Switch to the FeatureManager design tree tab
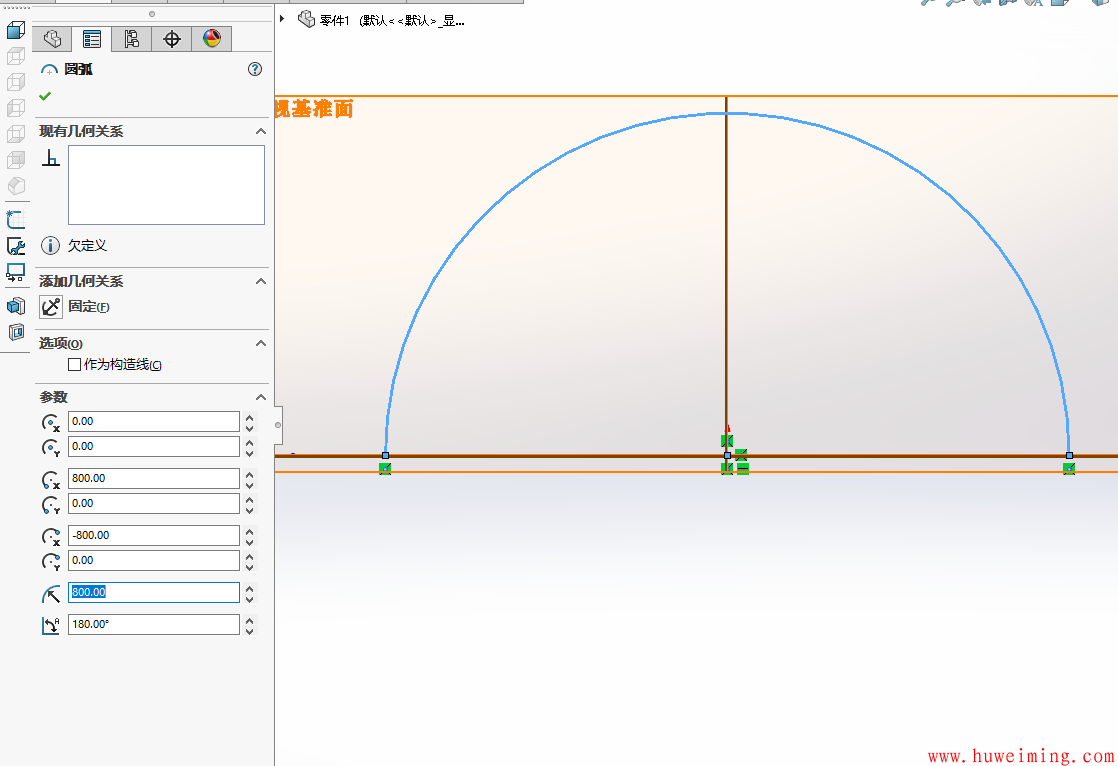Screen dimensions: 1118x766 pyautogui.click(x=51, y=39)
